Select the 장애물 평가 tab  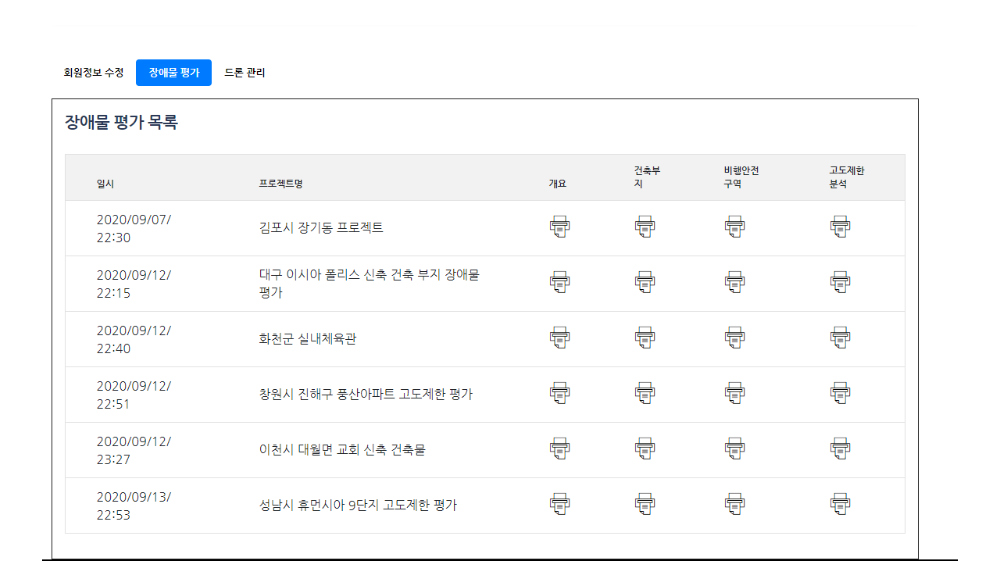pos(173,73)
